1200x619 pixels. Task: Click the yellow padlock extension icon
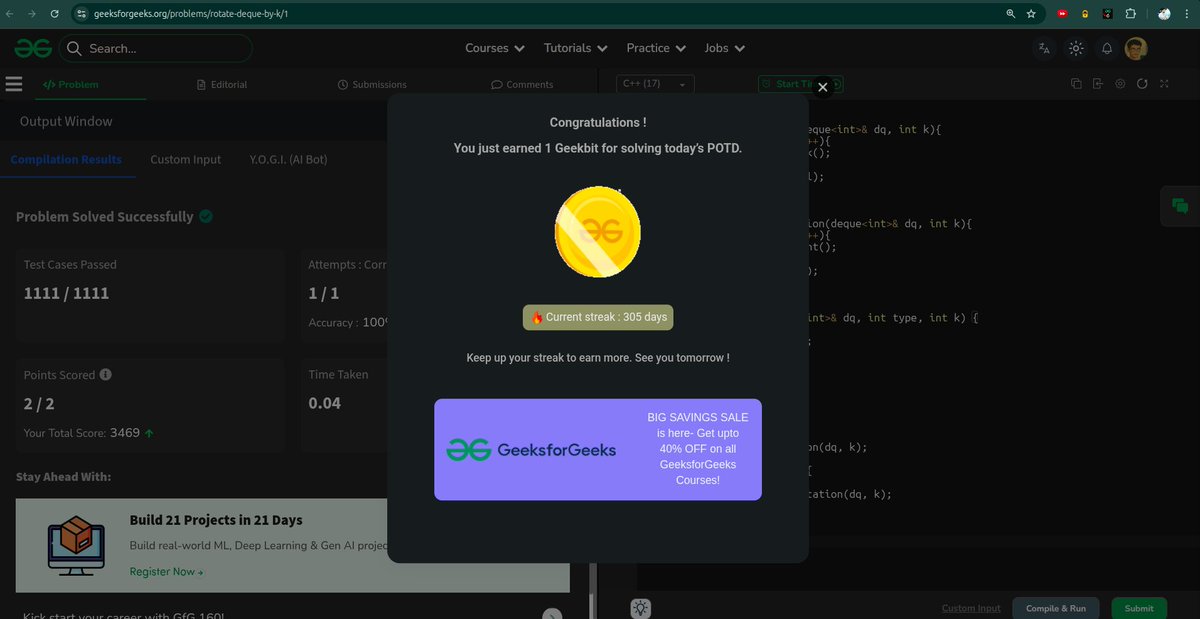[1085, 14]
